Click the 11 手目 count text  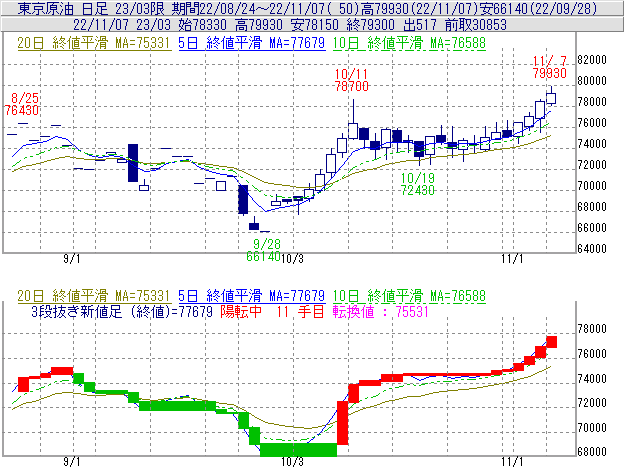(300, 311)
